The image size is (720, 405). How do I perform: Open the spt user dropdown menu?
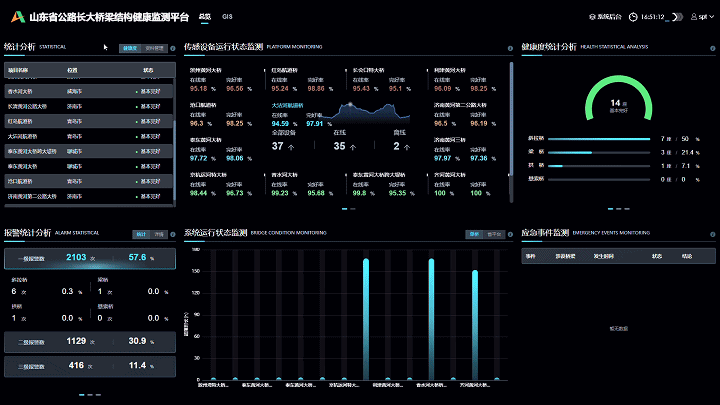click(x=703, y=17)
